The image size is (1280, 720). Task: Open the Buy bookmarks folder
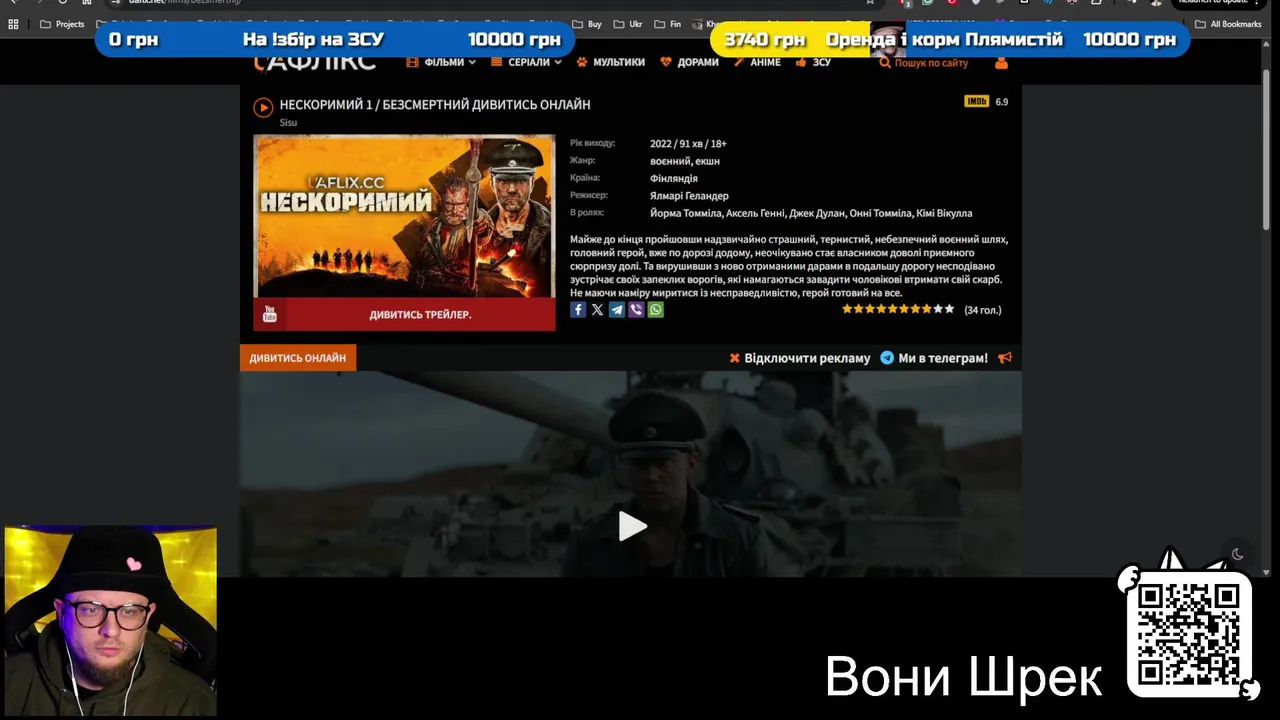tap(587, 24)
